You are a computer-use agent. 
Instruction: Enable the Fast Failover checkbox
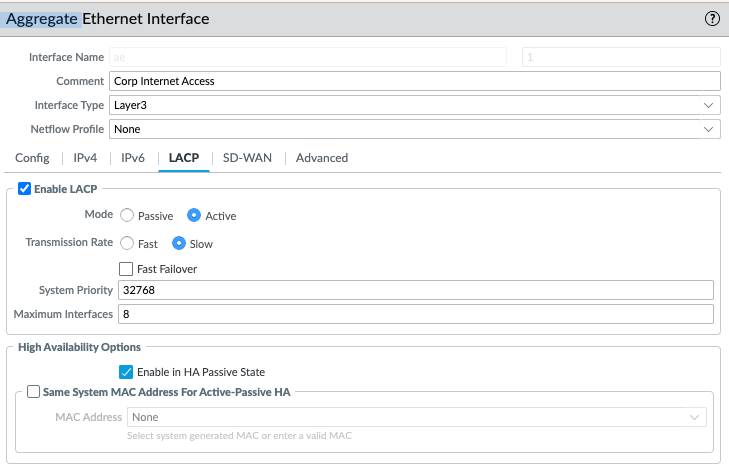click(x=126, y=269)
